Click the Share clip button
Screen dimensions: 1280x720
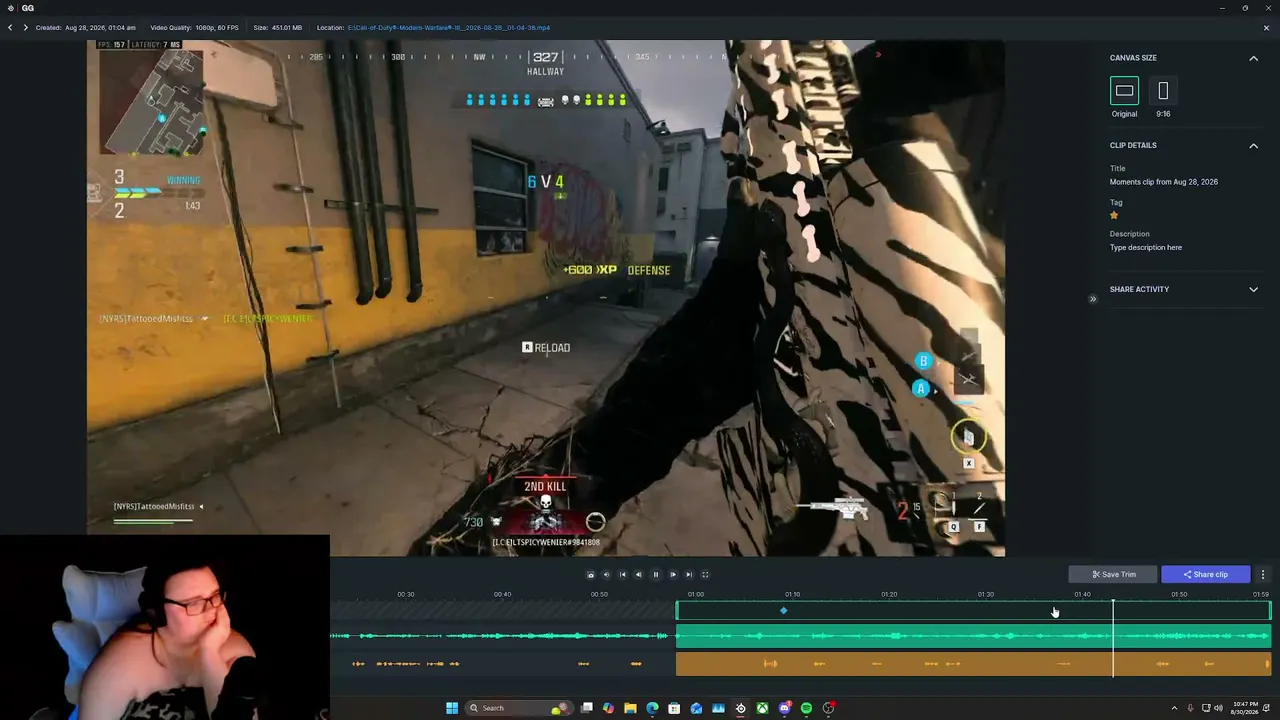tap(1206, 574)
